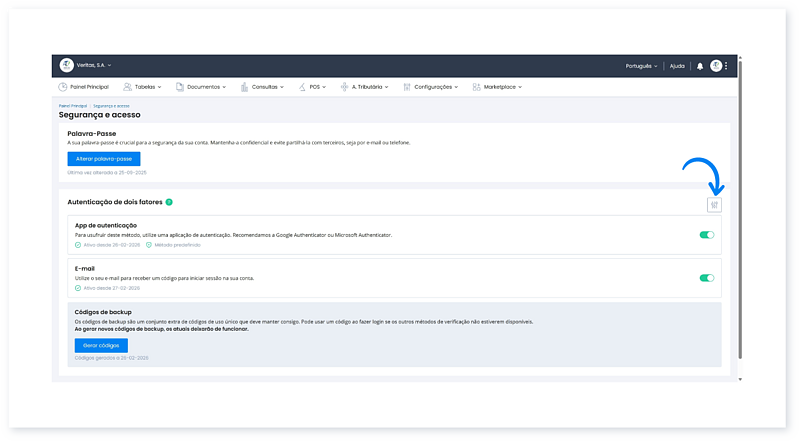Click Painel Principal breadcrumb link

pos(72,105)
